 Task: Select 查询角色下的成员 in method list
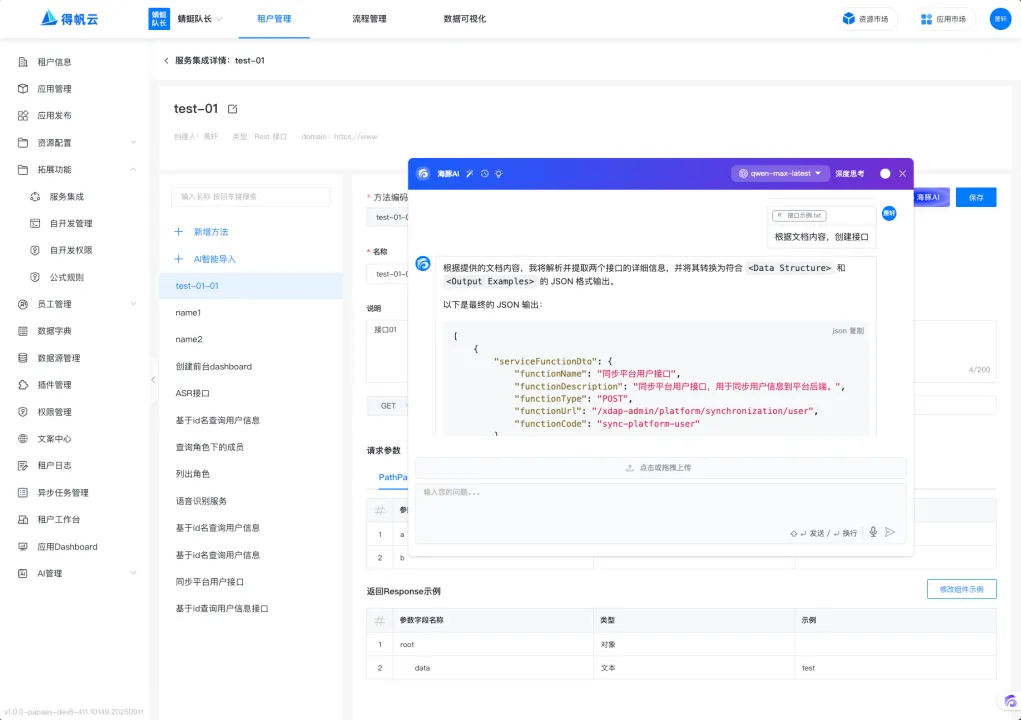coord(251,447)
